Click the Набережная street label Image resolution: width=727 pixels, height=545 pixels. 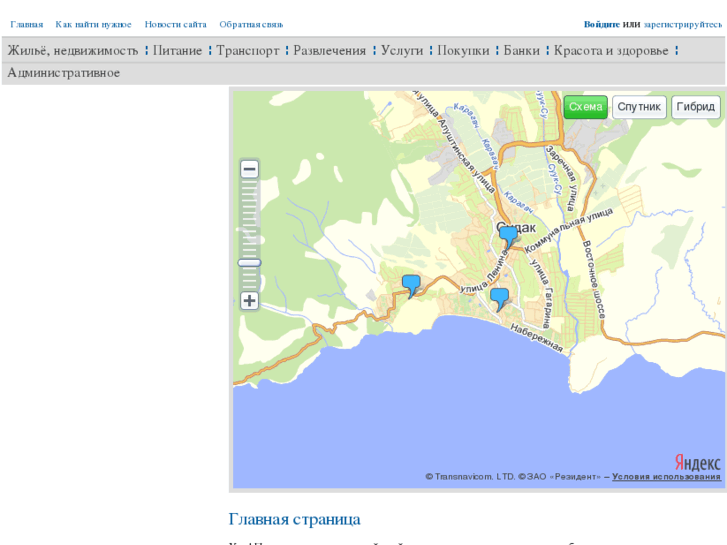[536, 338]
